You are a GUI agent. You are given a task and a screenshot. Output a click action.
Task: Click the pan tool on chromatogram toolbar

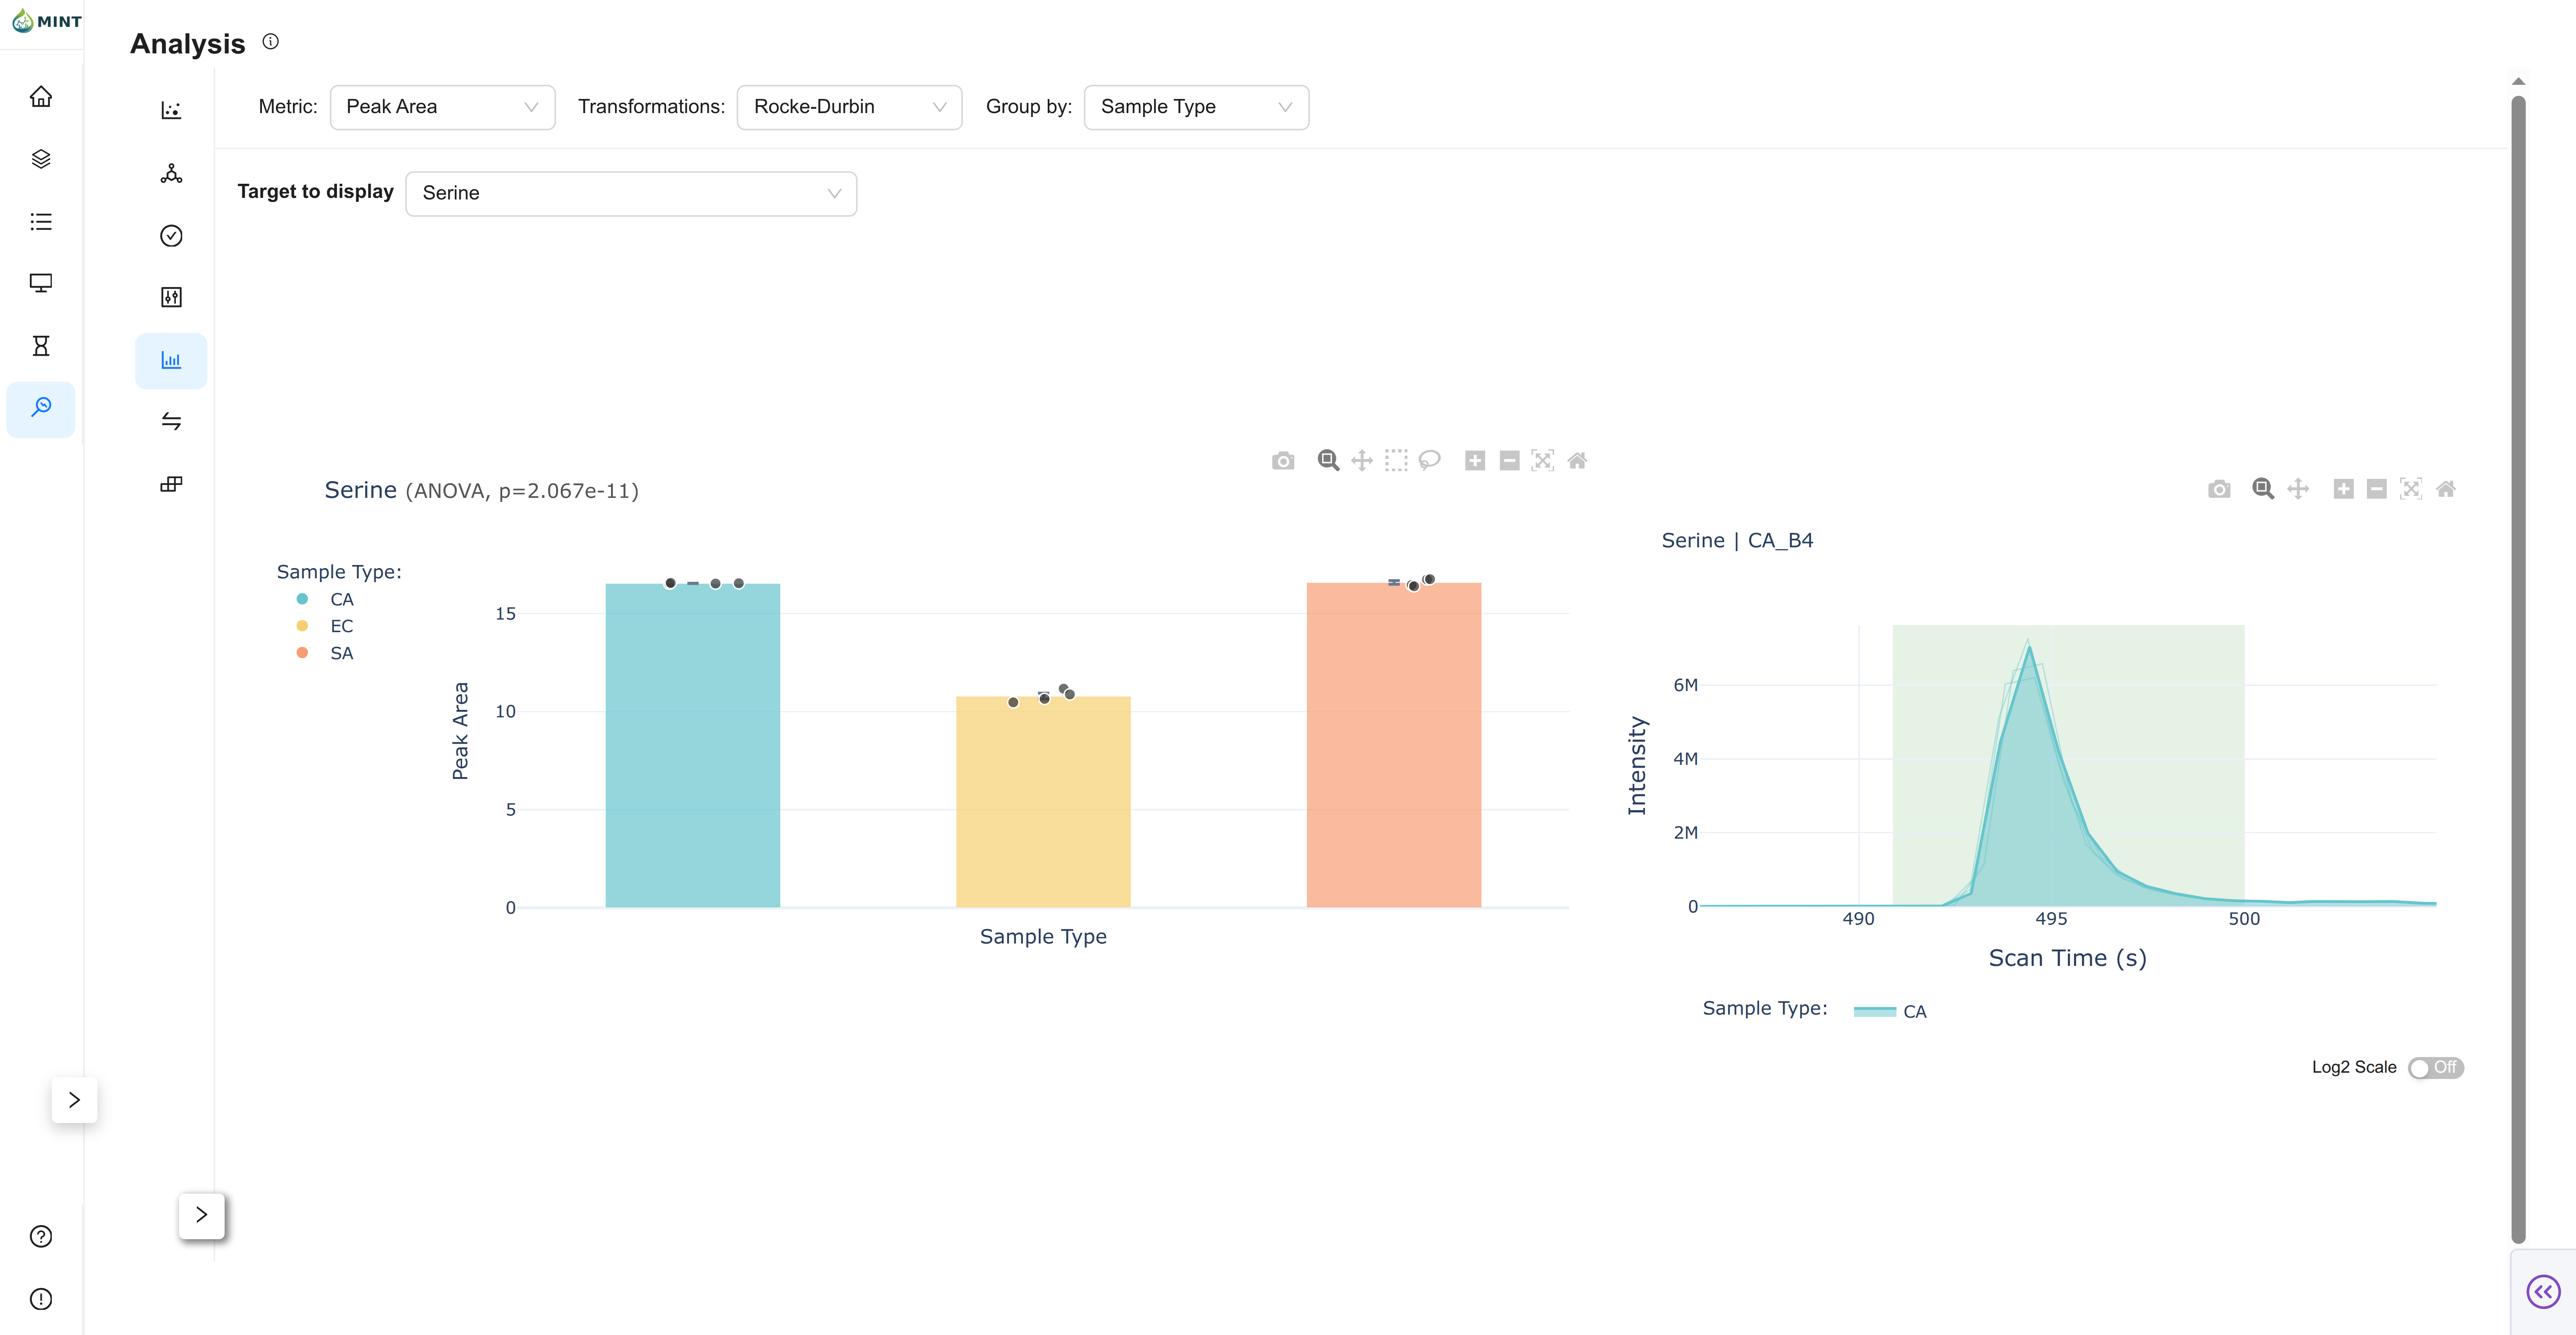click(x=2298, y=489)
